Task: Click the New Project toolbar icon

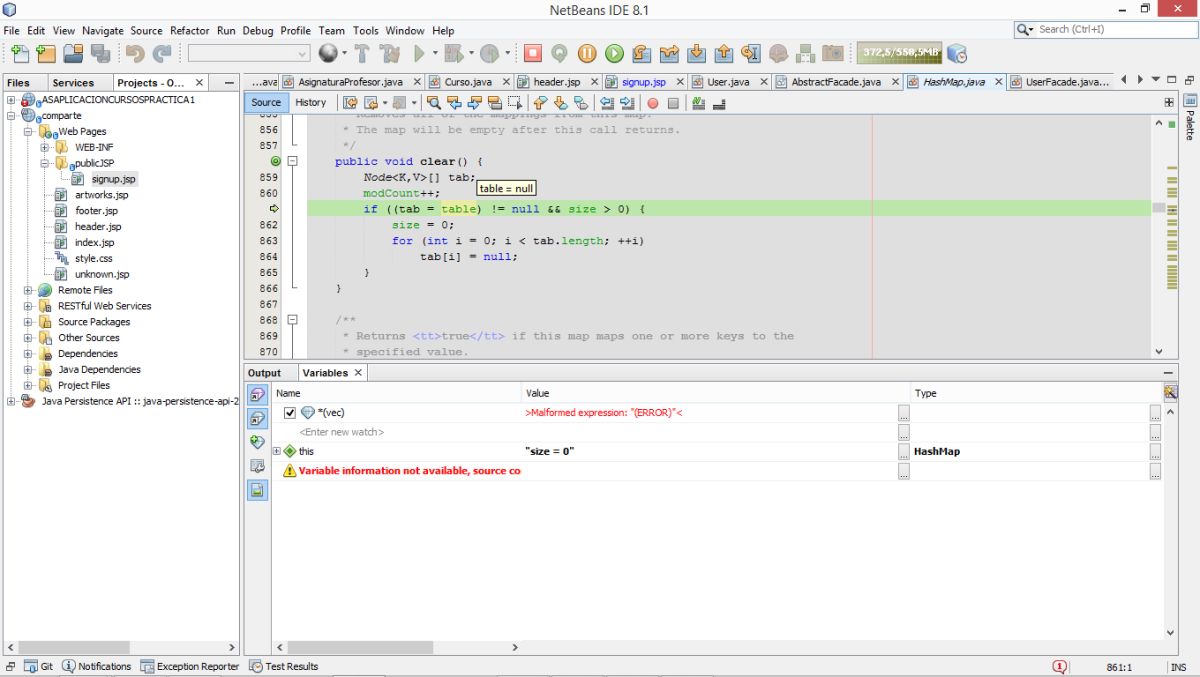Action: (x=46, y=53)
